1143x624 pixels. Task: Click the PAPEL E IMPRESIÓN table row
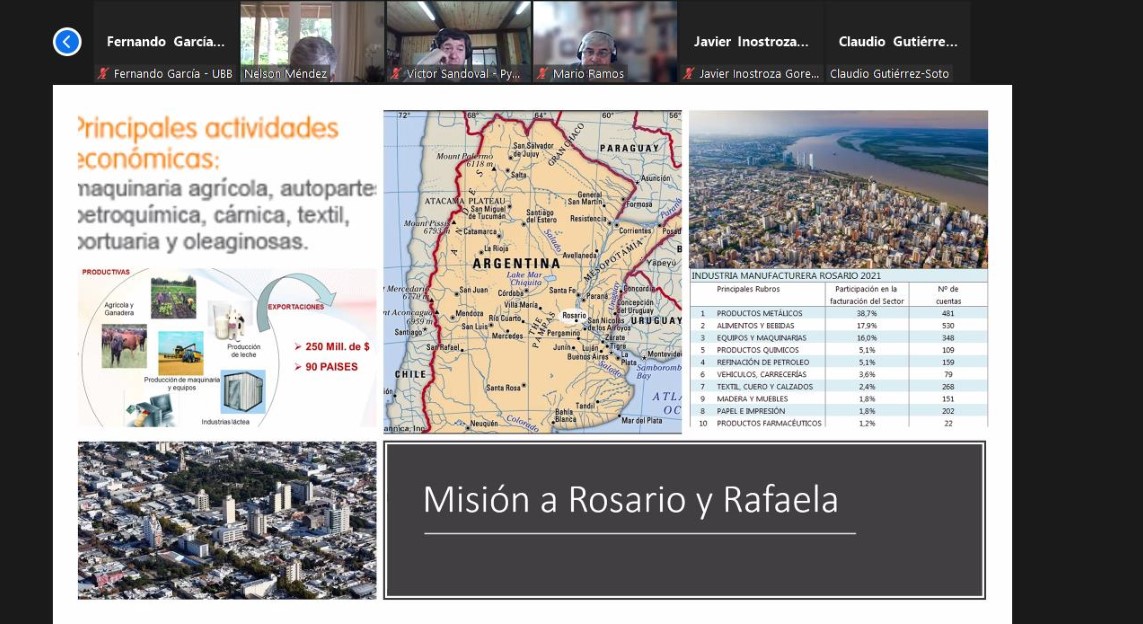838,410
